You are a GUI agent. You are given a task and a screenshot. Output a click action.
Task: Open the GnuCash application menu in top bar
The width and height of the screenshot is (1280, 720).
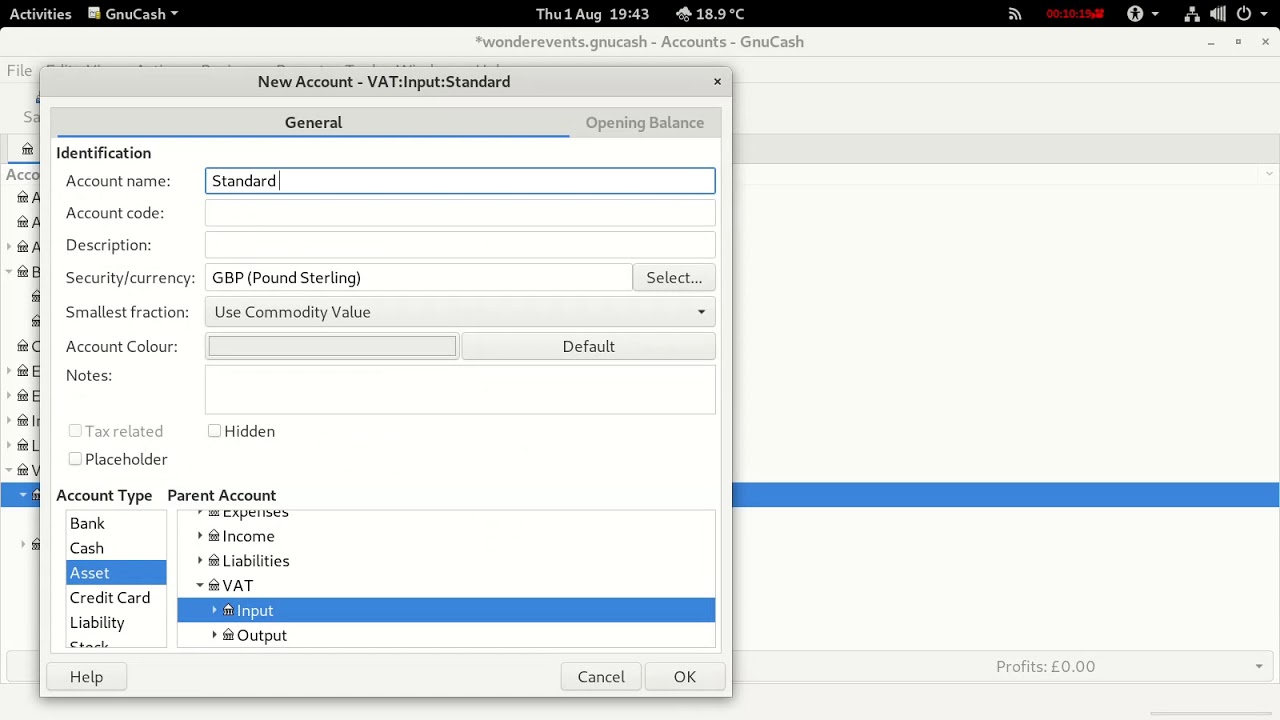coord(133,14)
